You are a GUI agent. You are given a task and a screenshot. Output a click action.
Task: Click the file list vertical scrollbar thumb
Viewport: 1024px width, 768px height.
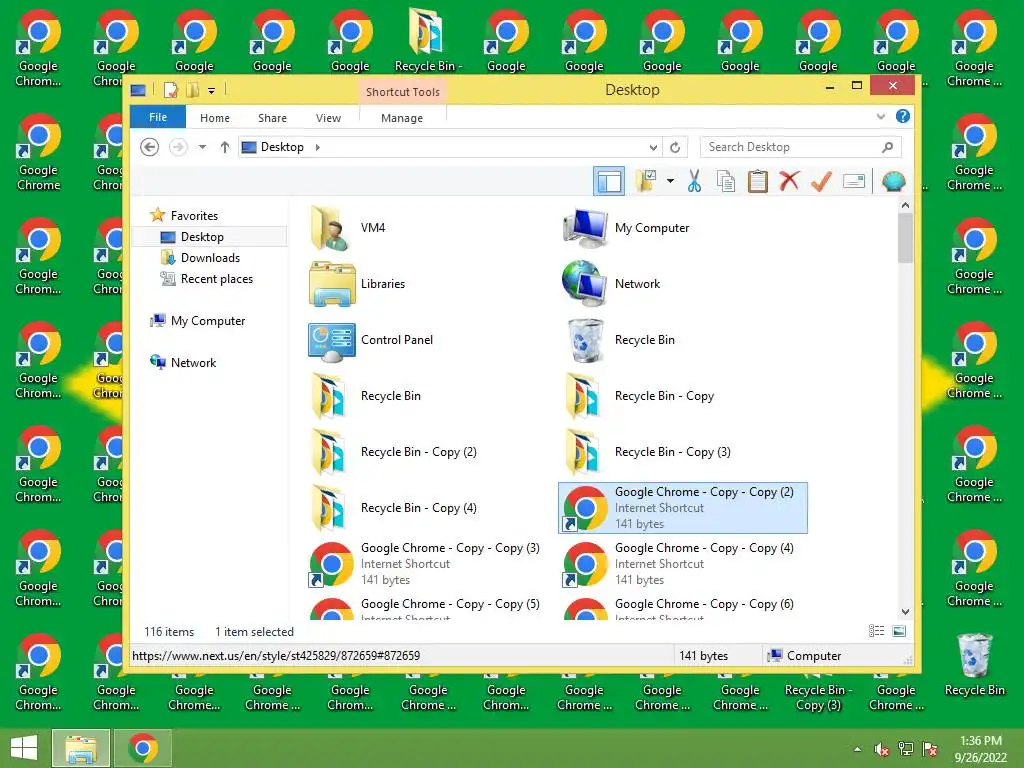(905, 237)
